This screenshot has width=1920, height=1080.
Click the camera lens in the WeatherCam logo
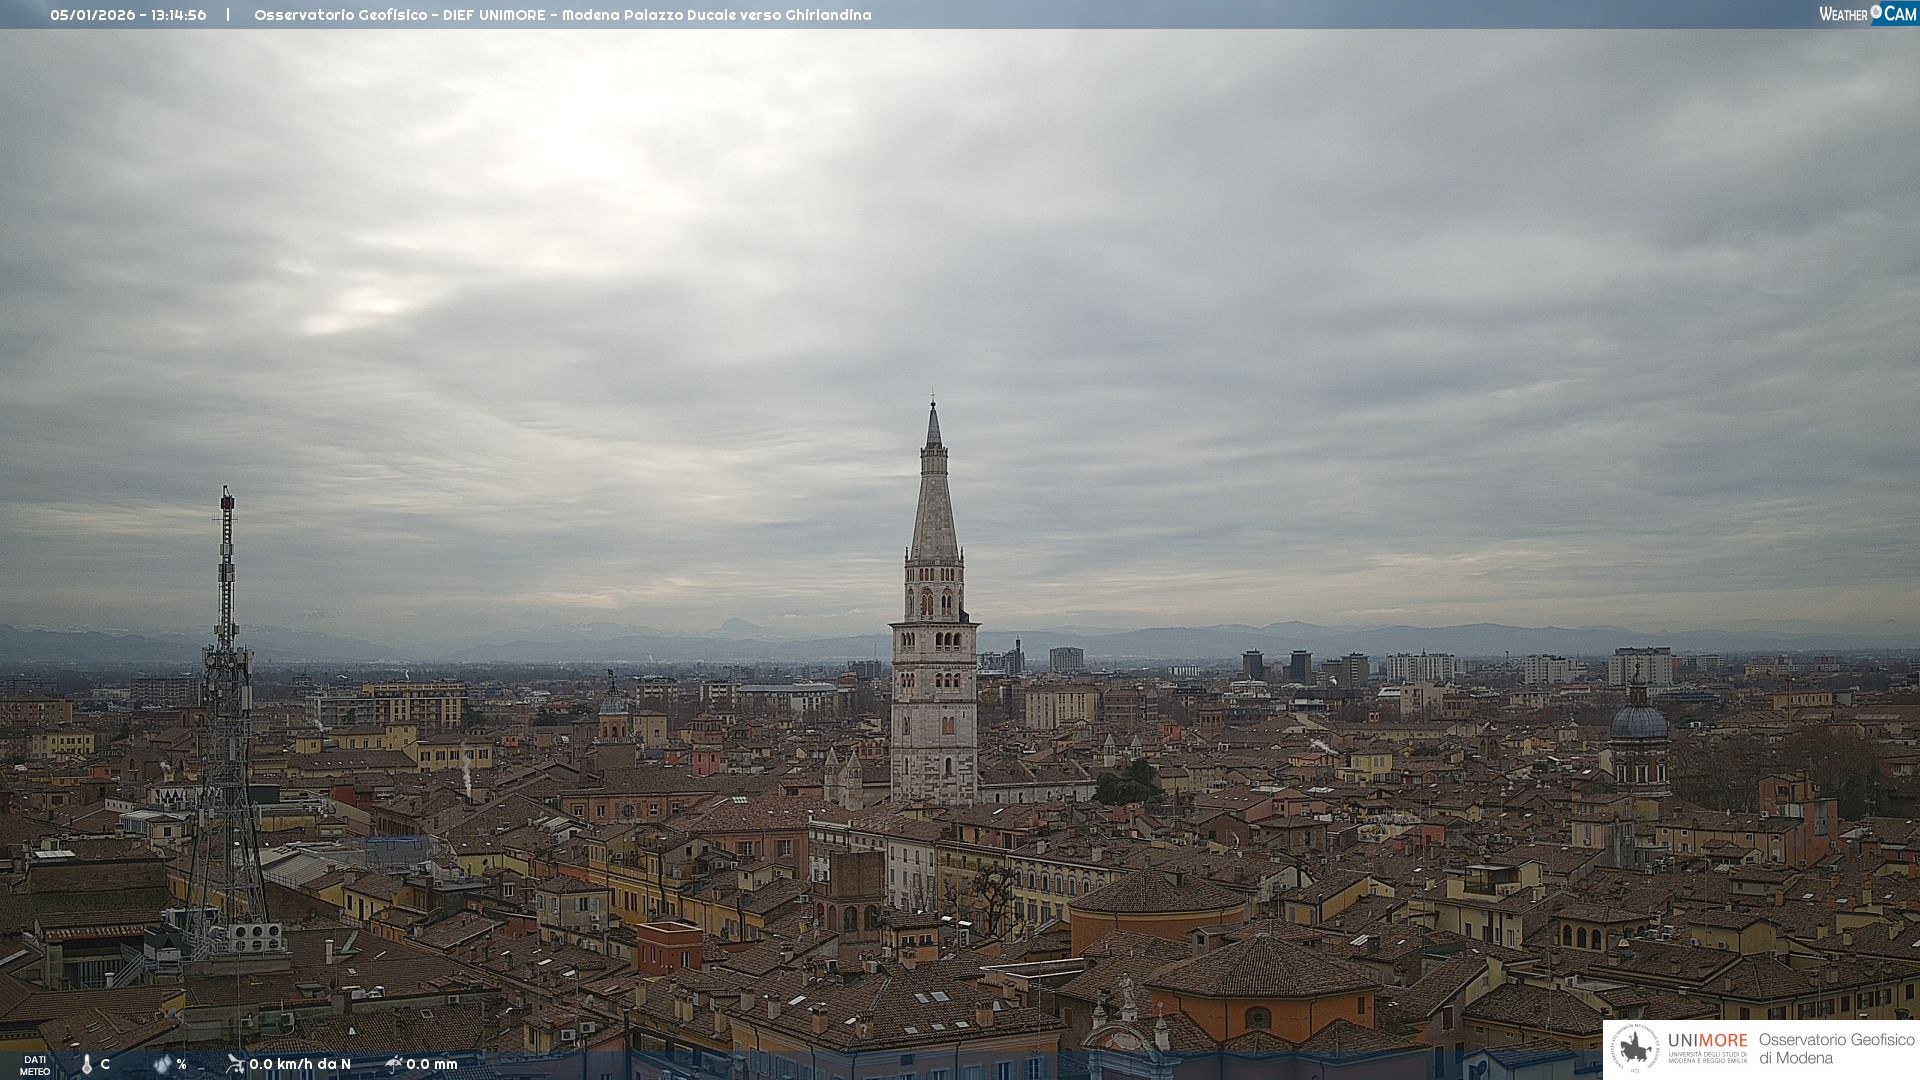1876,12
